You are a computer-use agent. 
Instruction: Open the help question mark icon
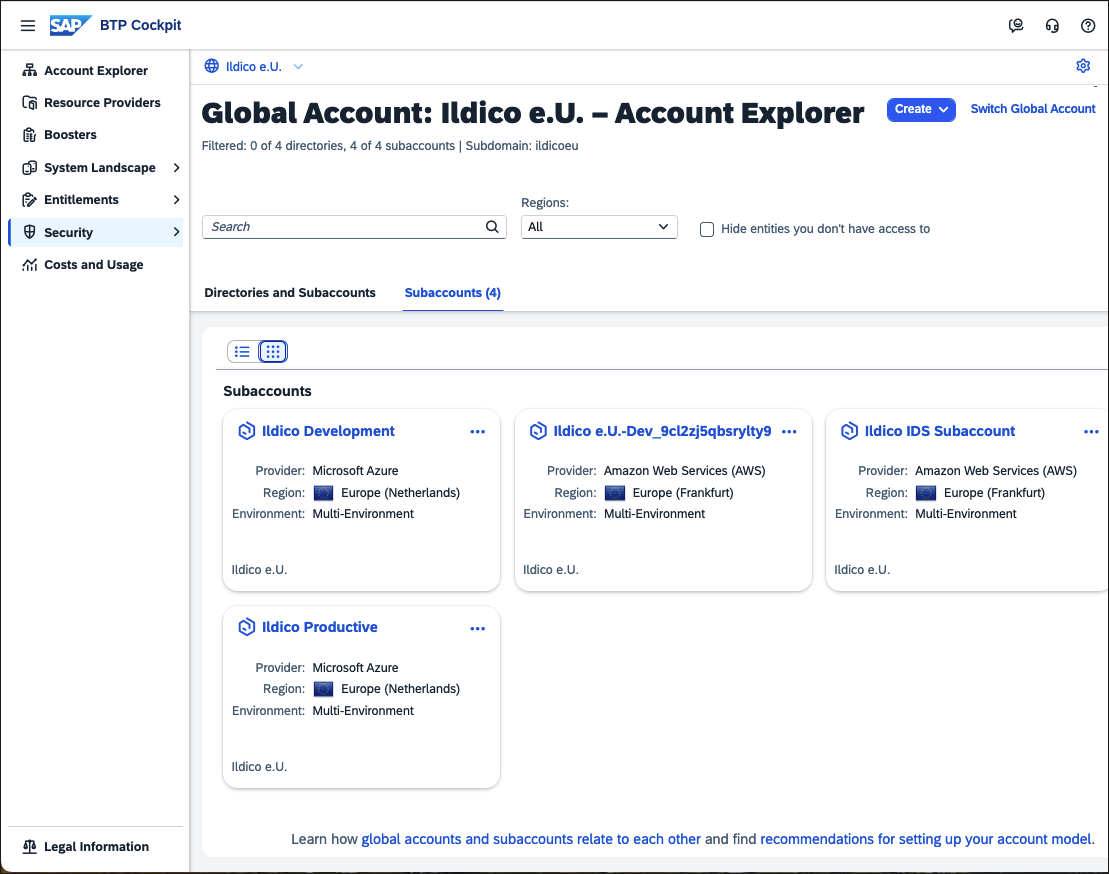pos(1088,25)
